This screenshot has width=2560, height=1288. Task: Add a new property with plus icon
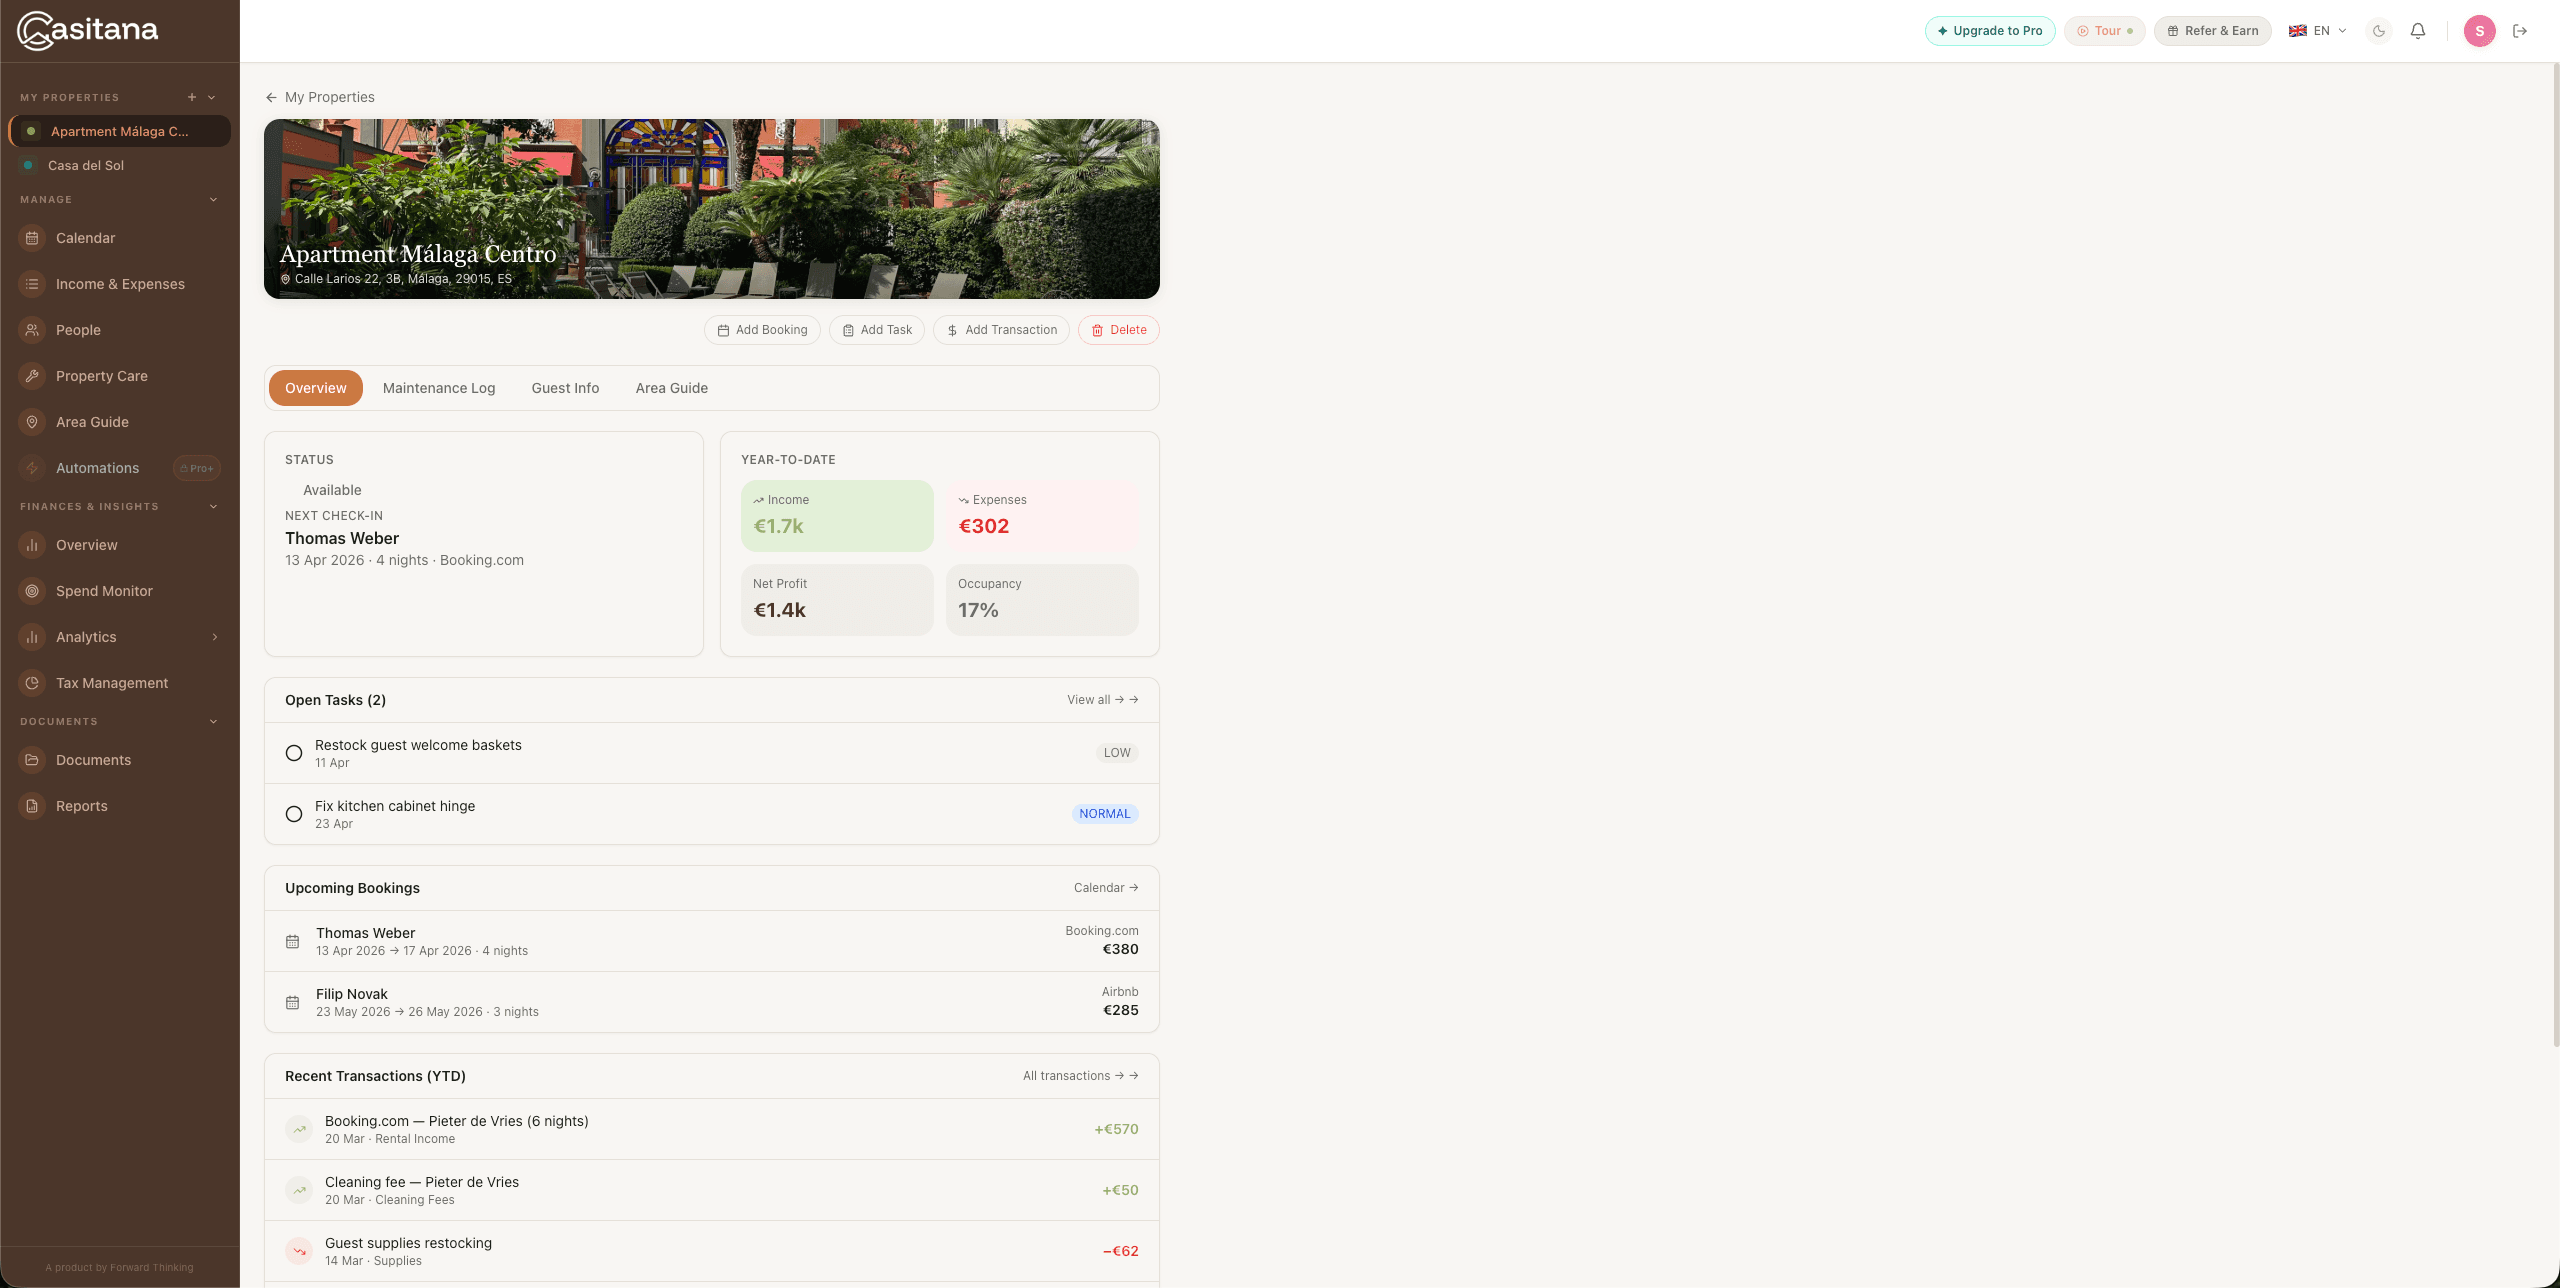(192, 97)
